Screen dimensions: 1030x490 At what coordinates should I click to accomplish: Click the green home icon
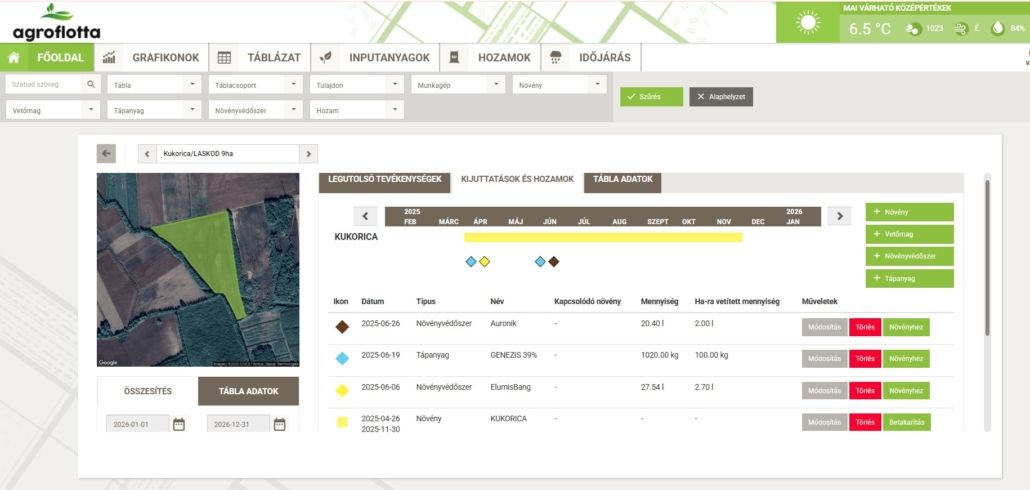(x=15, y=58)
